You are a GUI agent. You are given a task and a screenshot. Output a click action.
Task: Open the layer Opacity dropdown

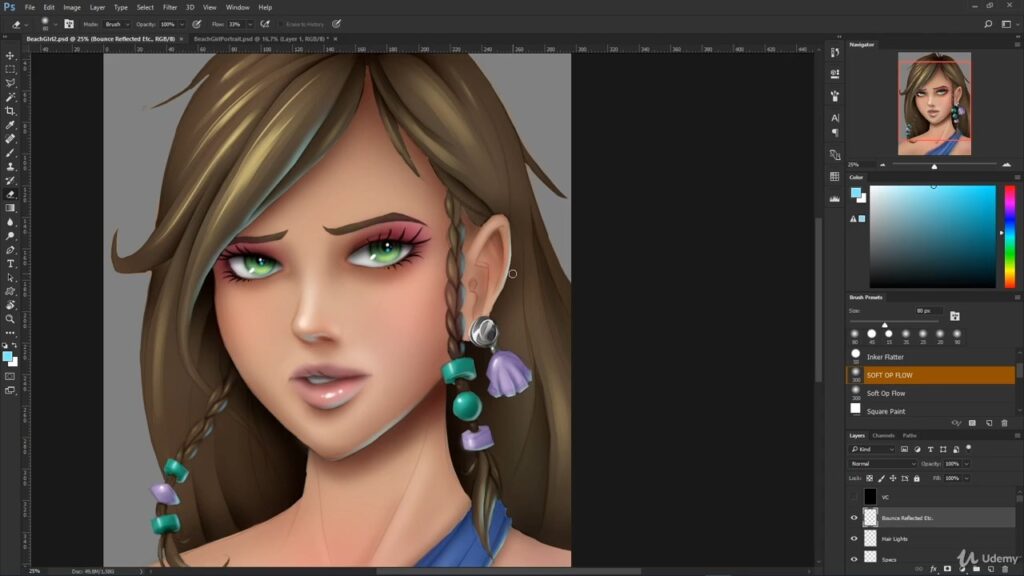[x=967, y=464]
